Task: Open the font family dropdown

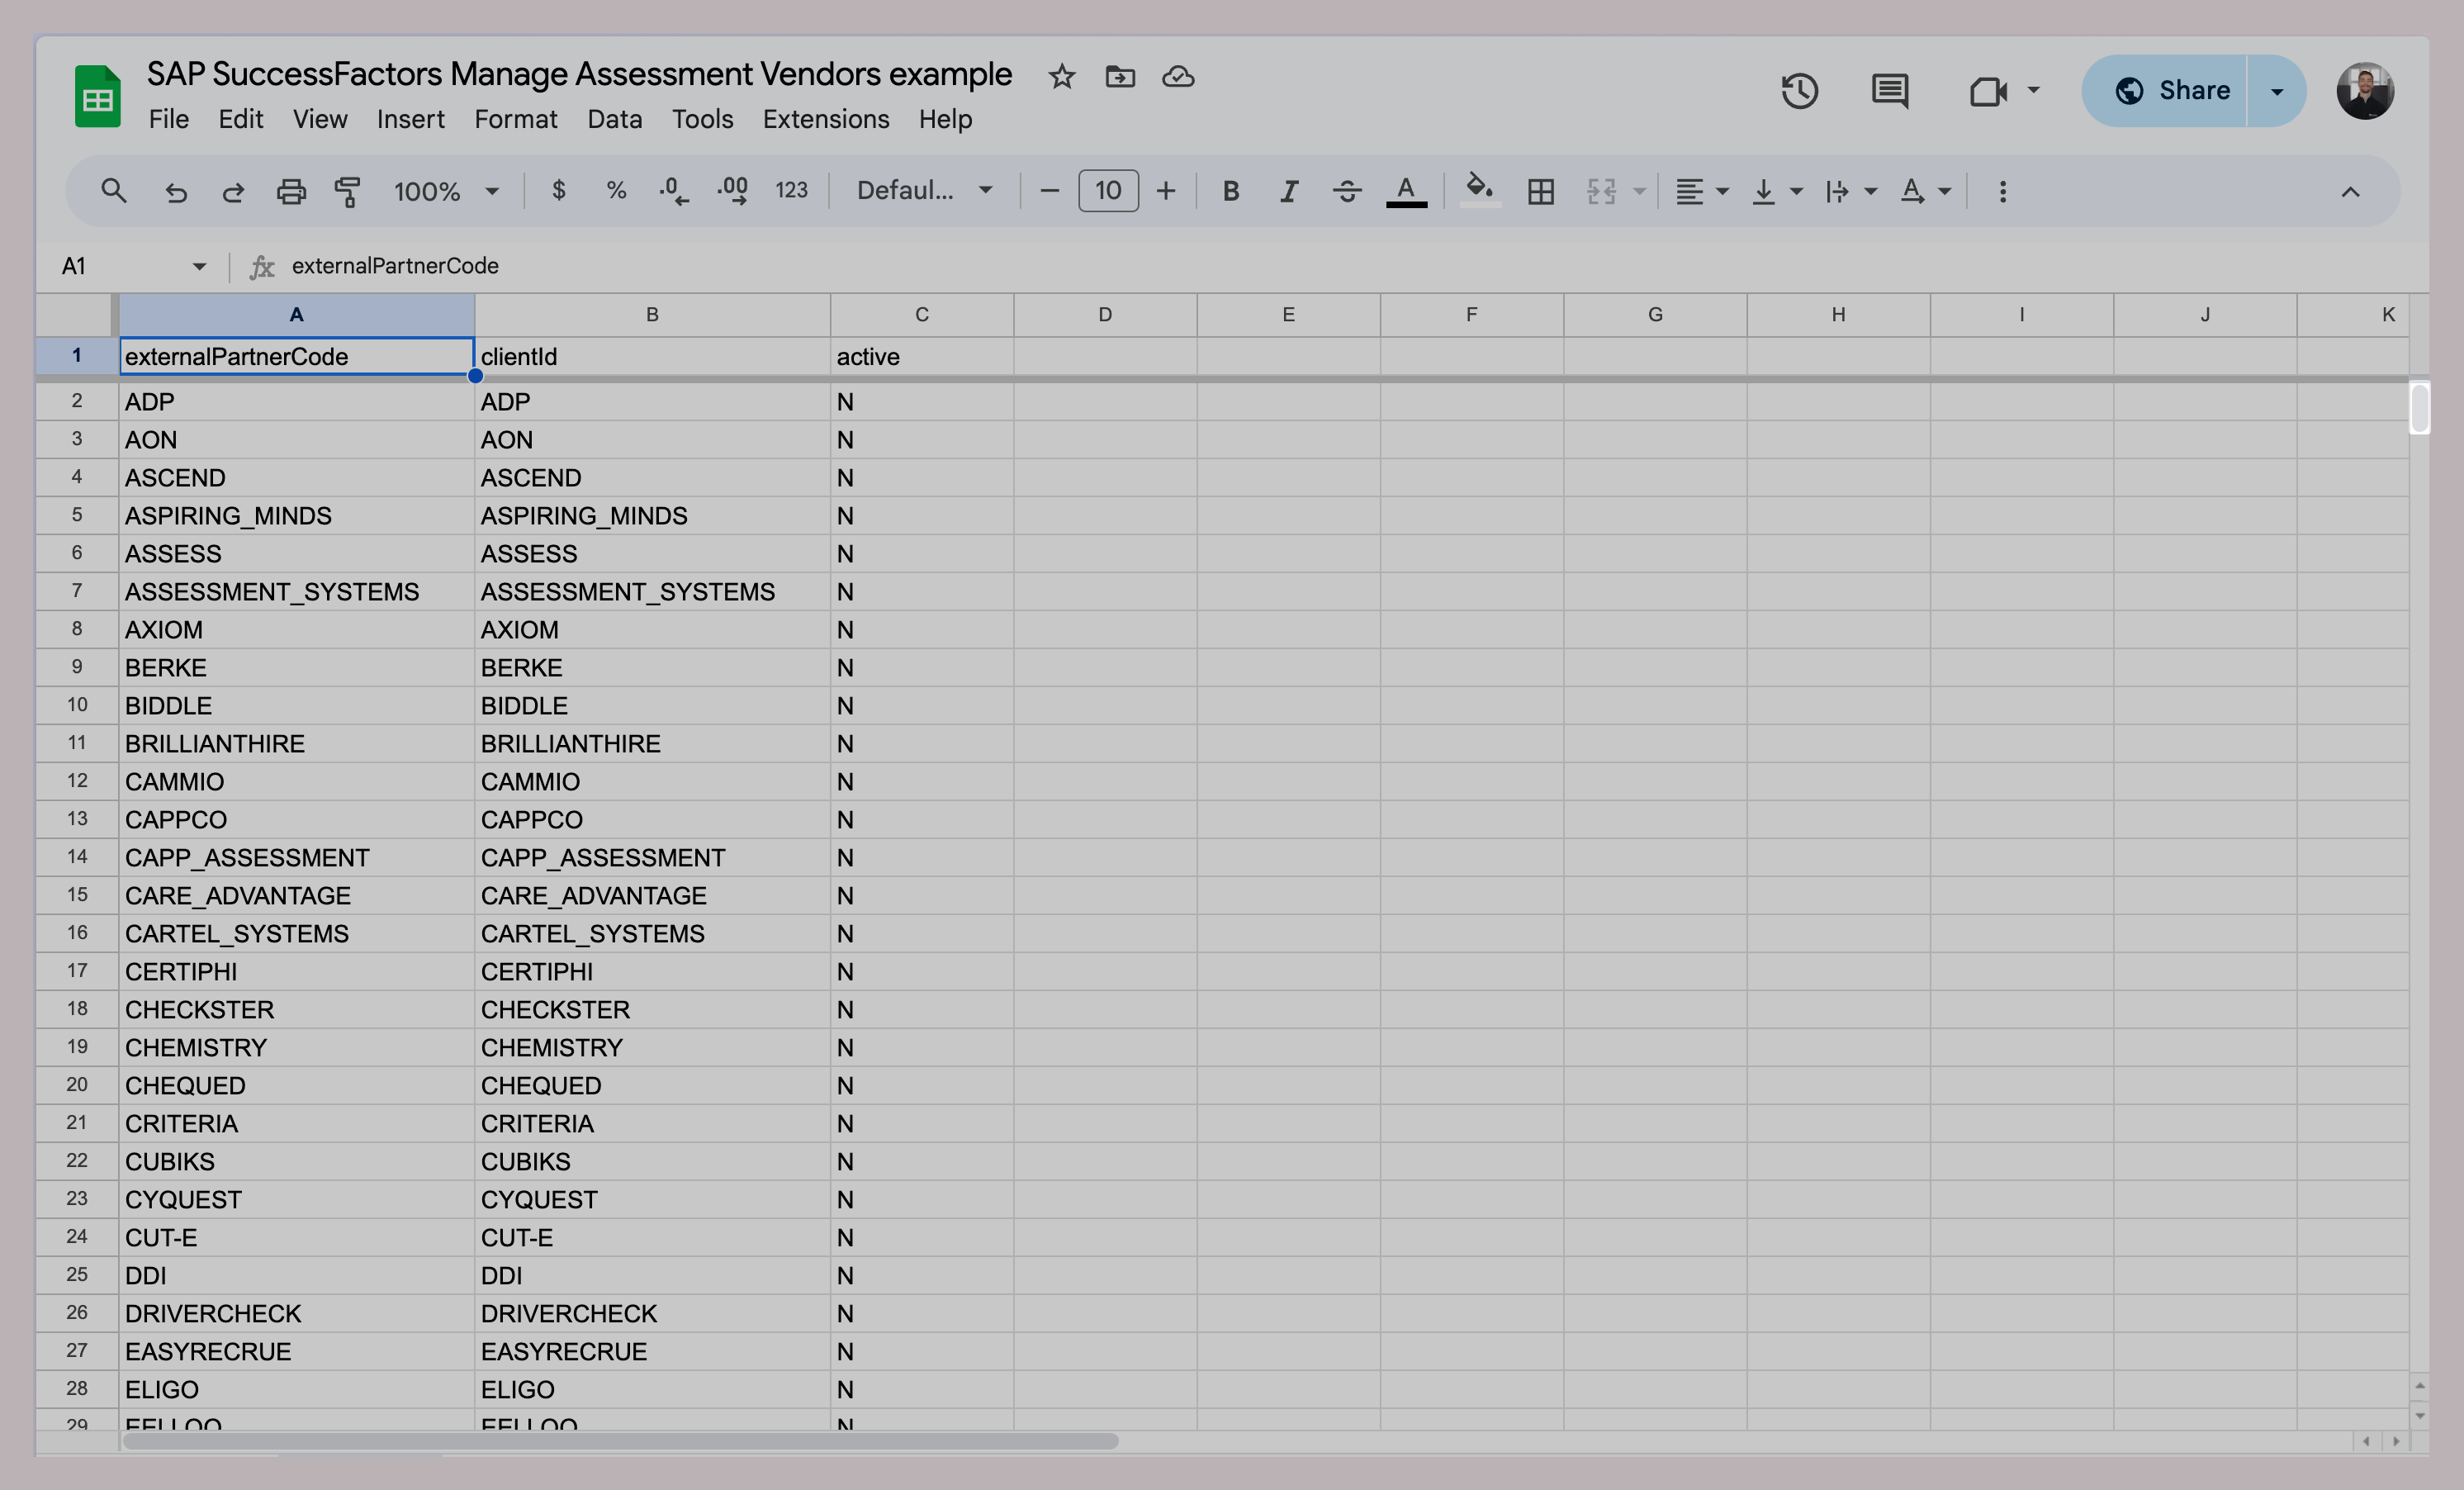Action: 924,190
